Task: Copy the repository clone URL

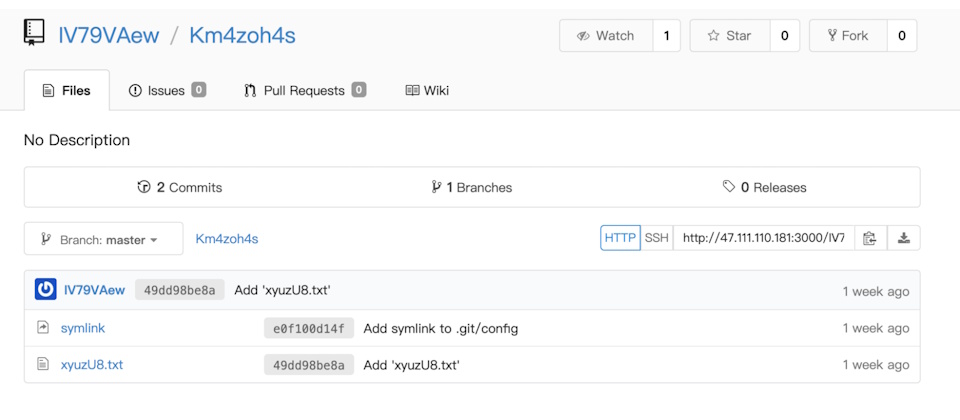Action: click(x=869, y=238)
